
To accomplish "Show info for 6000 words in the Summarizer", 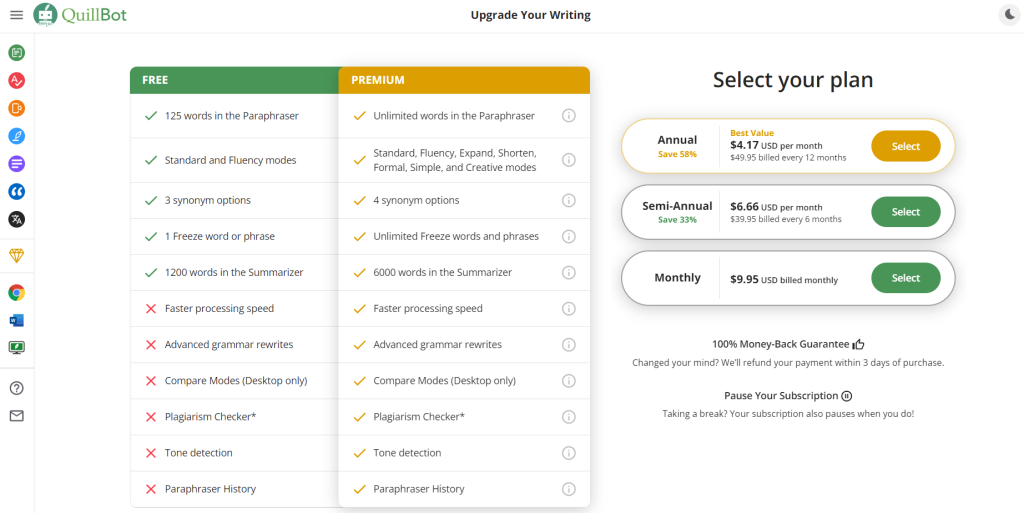I will [x=569, y=272].
